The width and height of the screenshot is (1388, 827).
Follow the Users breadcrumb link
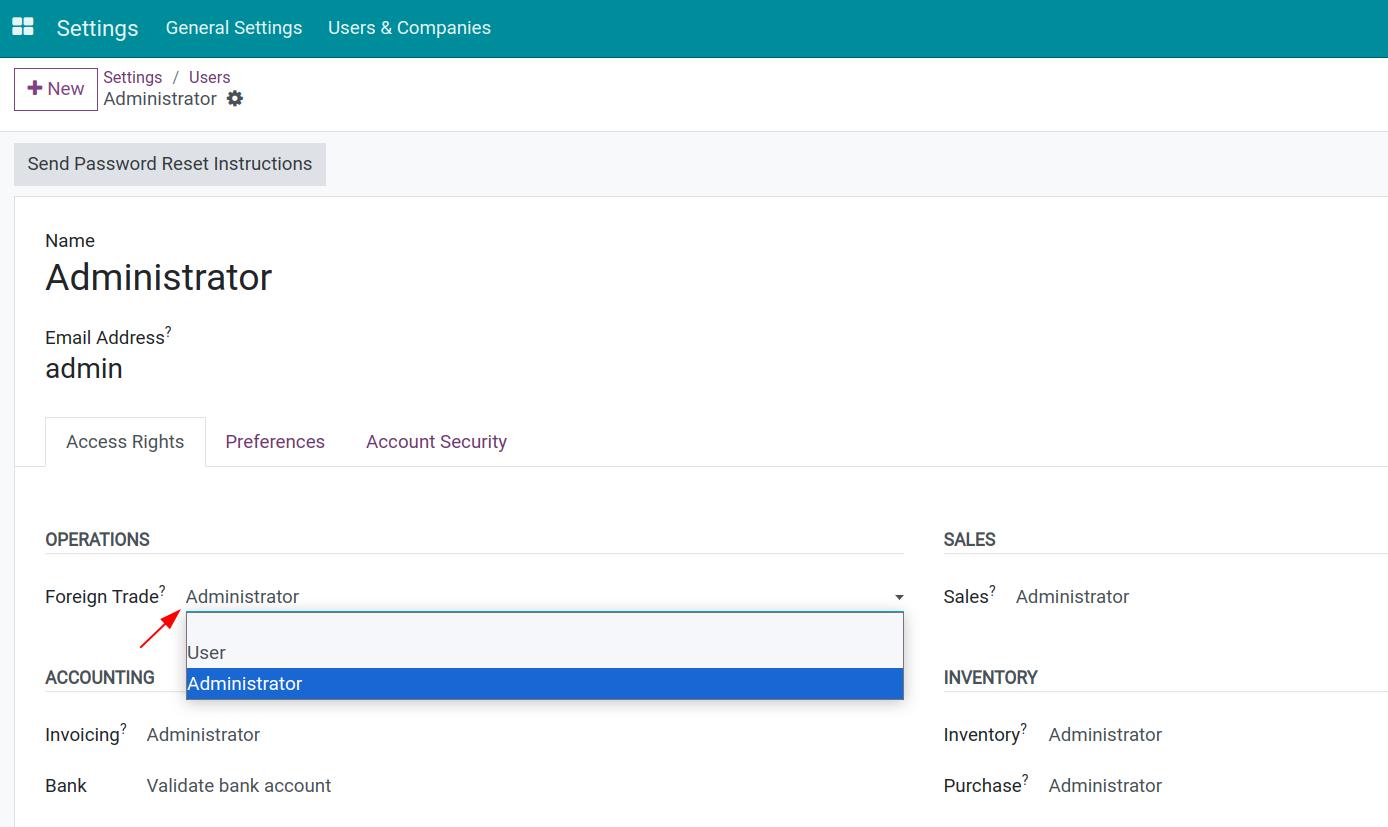coord(209,77)
